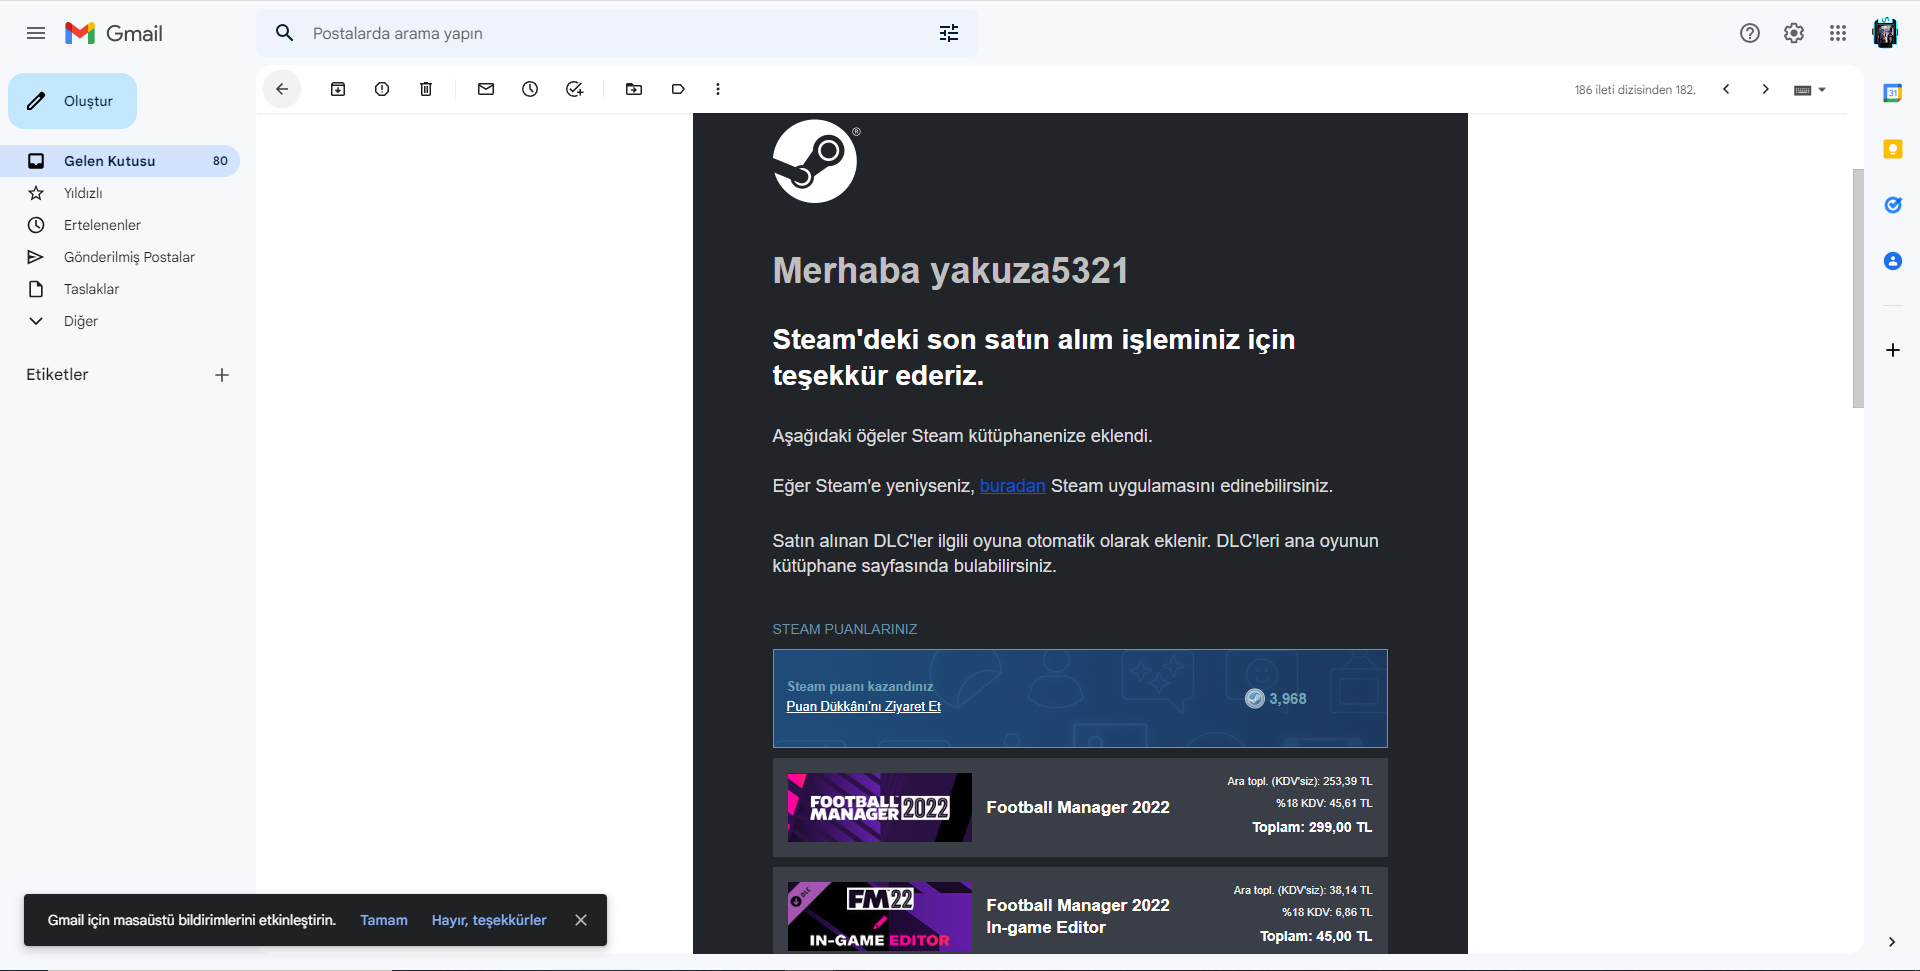Open the Labels icon in the toolbar
This screenshot has width=1920, height=971.
point(678,89)
